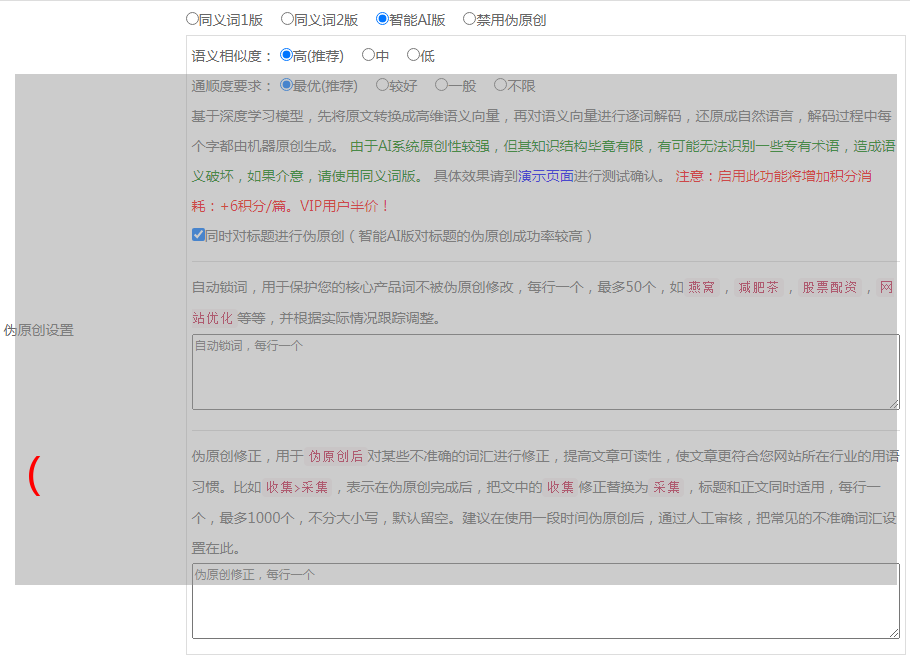Set 语义相似度 to 中

pyautogui.click(x=368, y=56)
